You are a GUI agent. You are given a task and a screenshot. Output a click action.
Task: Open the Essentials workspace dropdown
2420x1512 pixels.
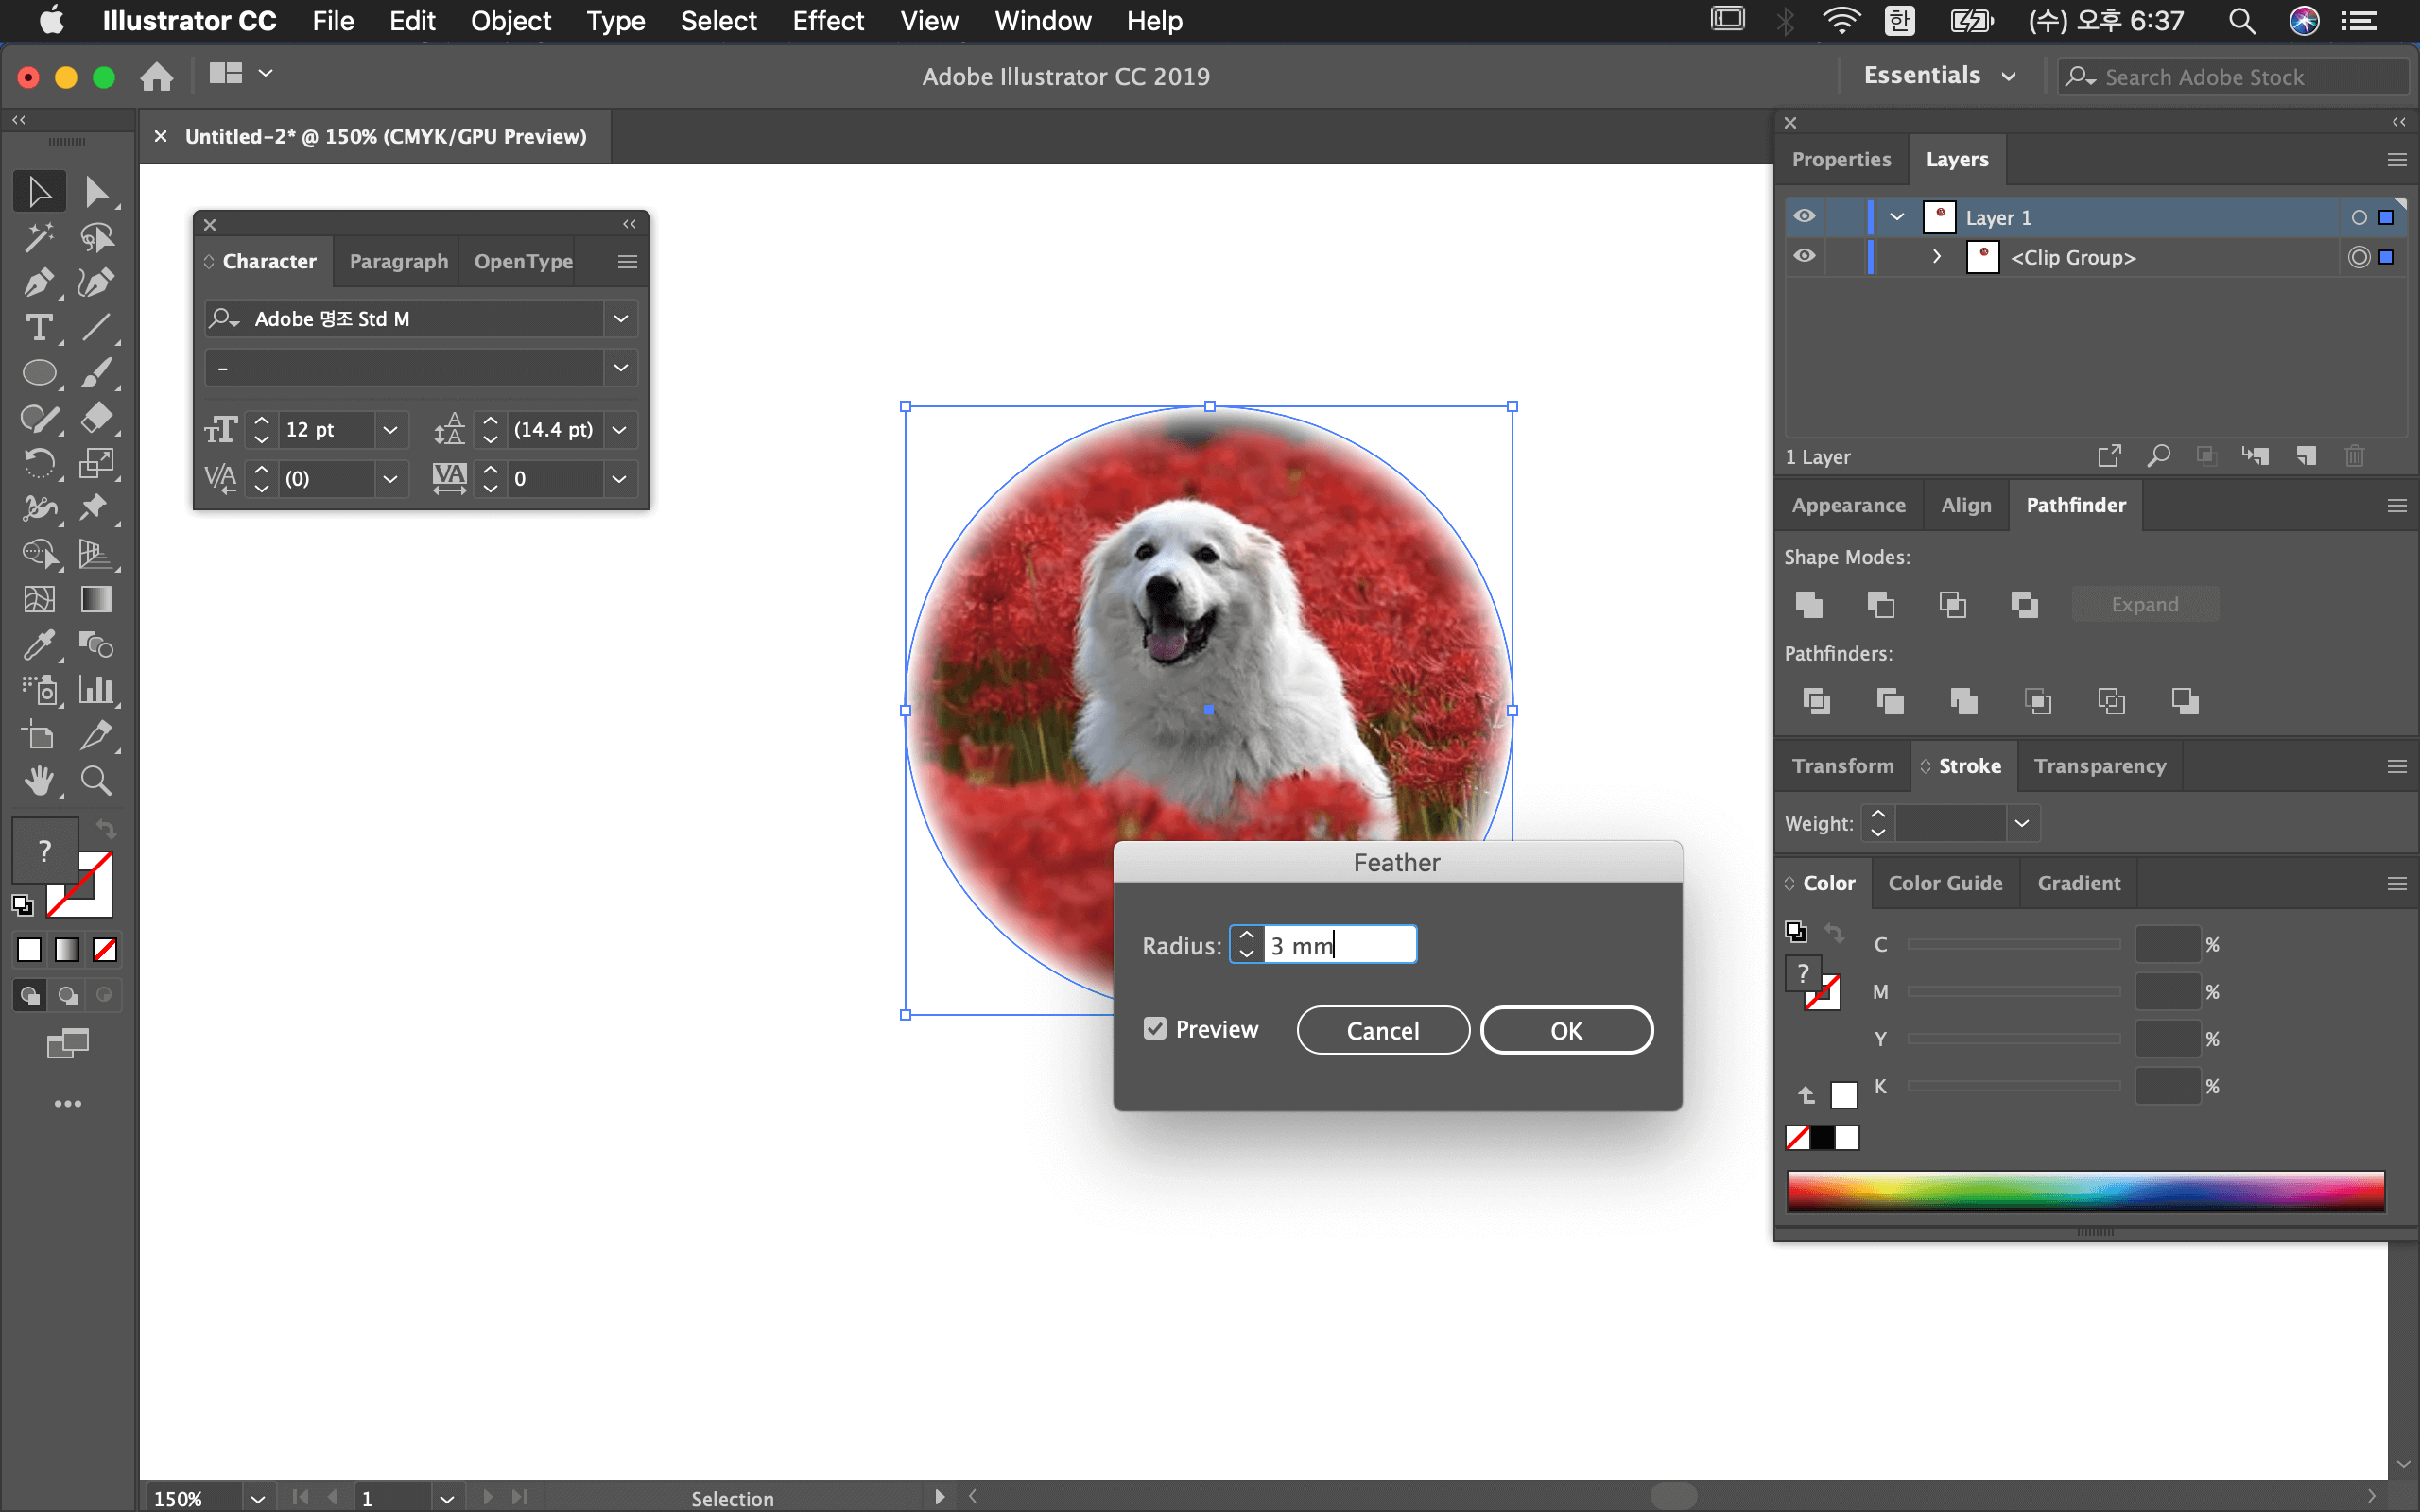(x=1939, y=76)
